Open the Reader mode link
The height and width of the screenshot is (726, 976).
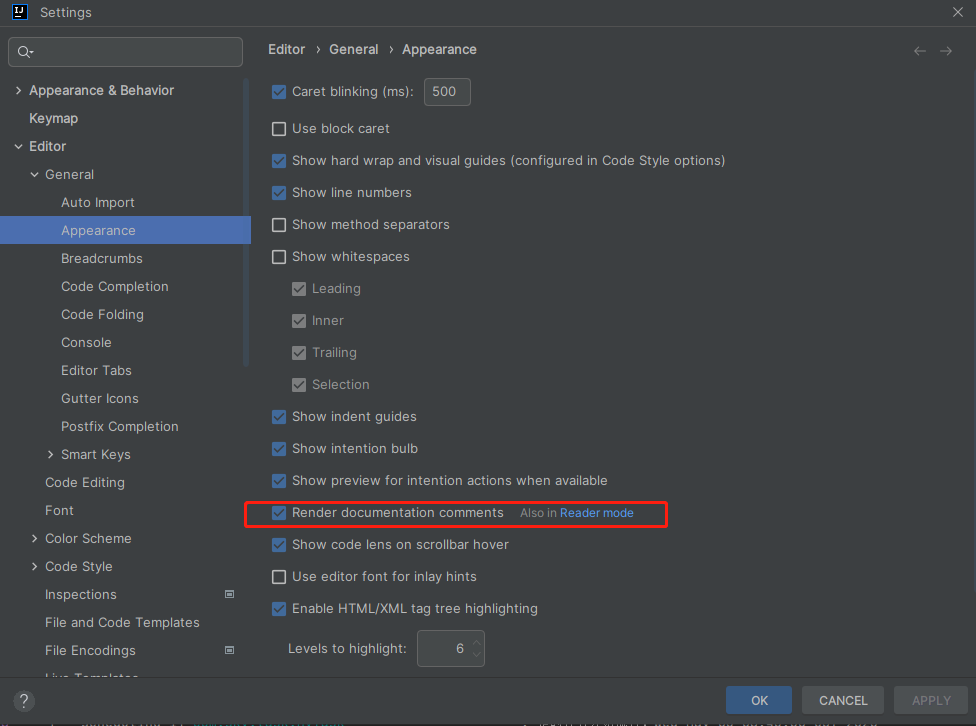pos(596,513)
